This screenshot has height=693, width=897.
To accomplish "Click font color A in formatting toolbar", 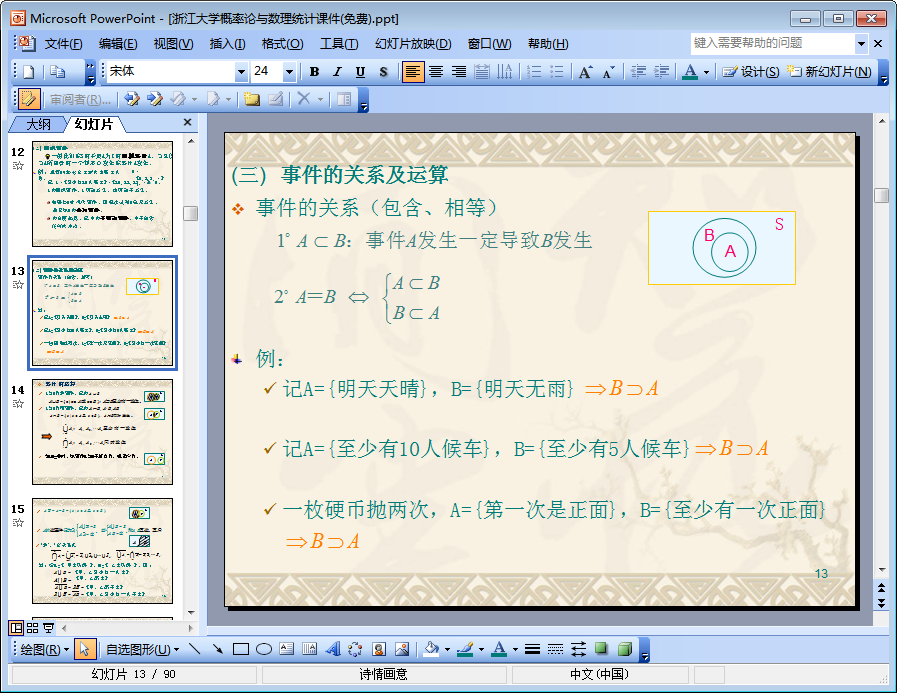I will (x=690, y=72).
